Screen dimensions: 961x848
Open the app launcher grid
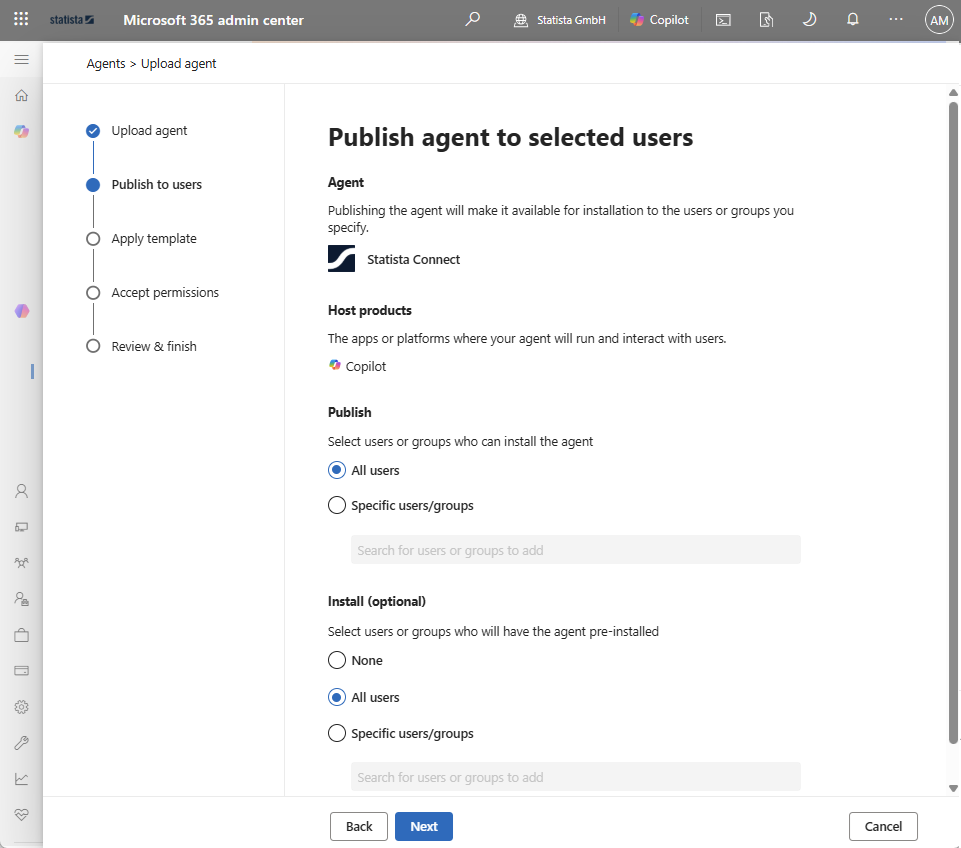[21, 19]
